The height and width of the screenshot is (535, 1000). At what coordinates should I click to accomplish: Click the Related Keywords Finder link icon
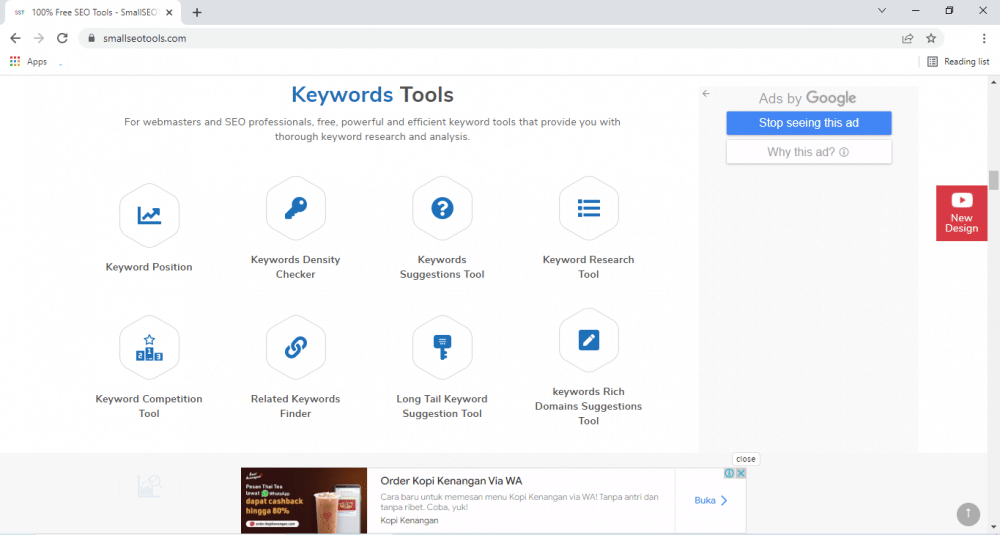[295, 347]
